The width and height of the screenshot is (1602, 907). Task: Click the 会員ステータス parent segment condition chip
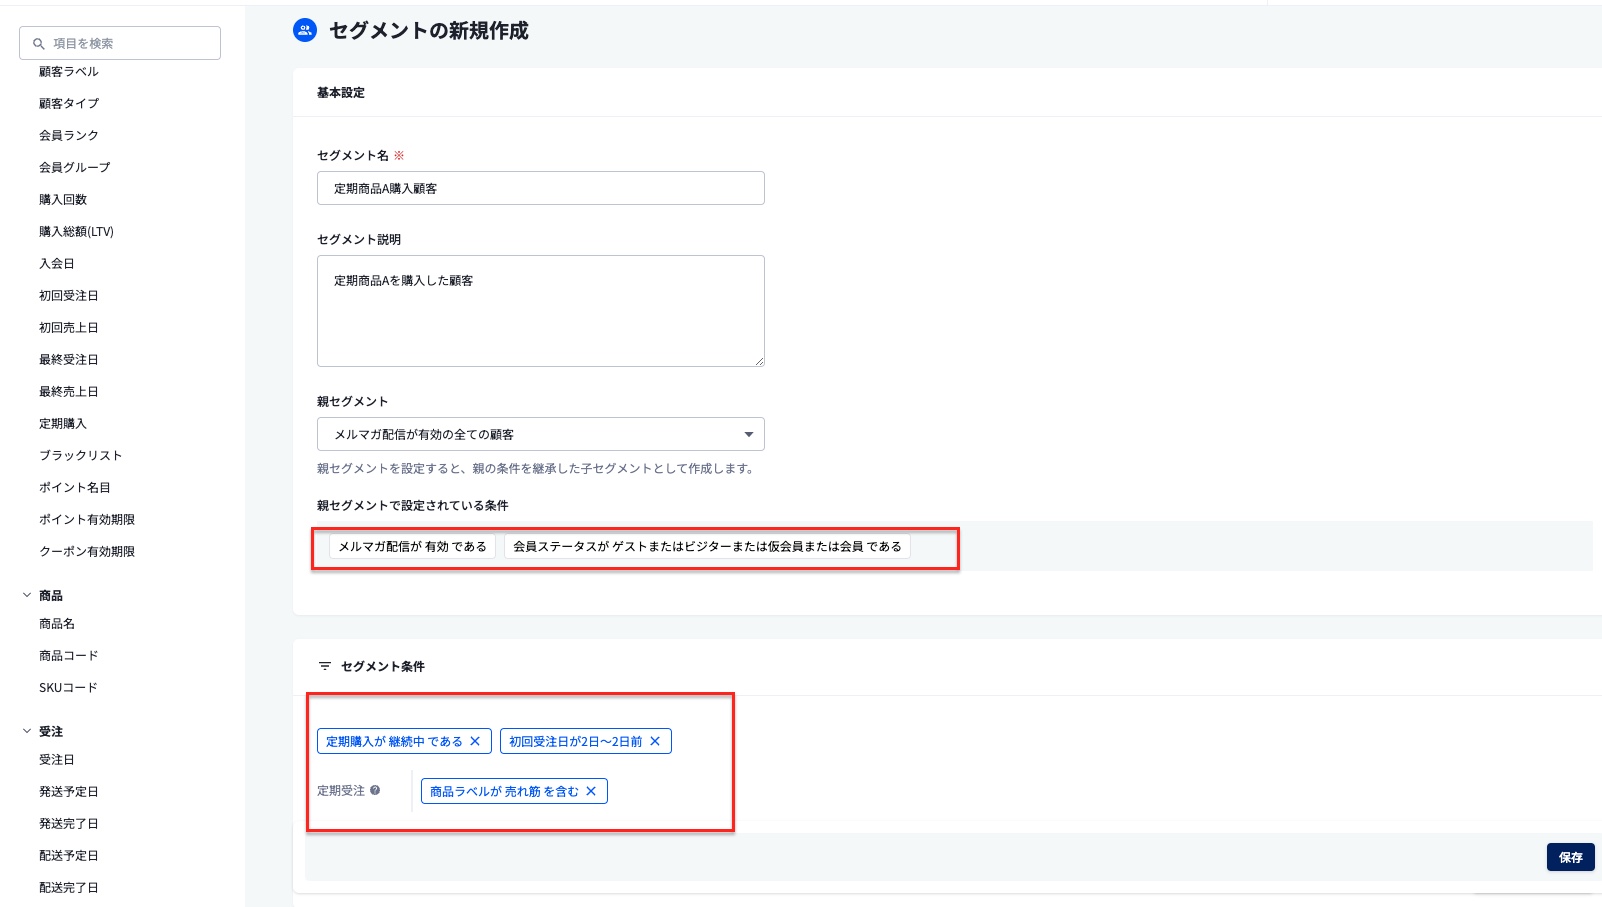pos(708,546)
